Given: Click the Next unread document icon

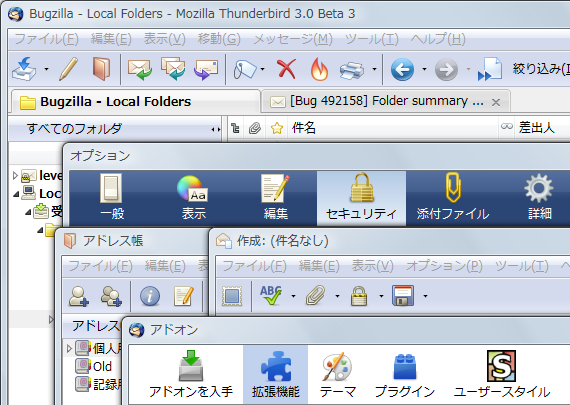Looking at the screenshot, I should point(490,69).
